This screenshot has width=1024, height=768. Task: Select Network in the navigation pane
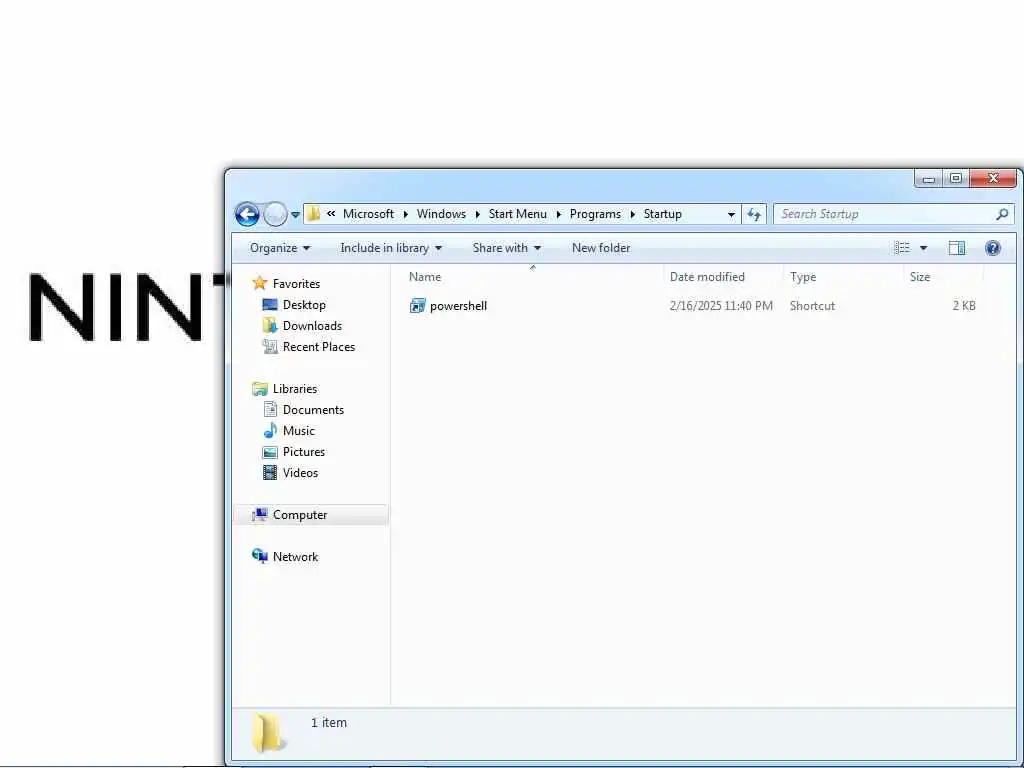coord(296,556)
